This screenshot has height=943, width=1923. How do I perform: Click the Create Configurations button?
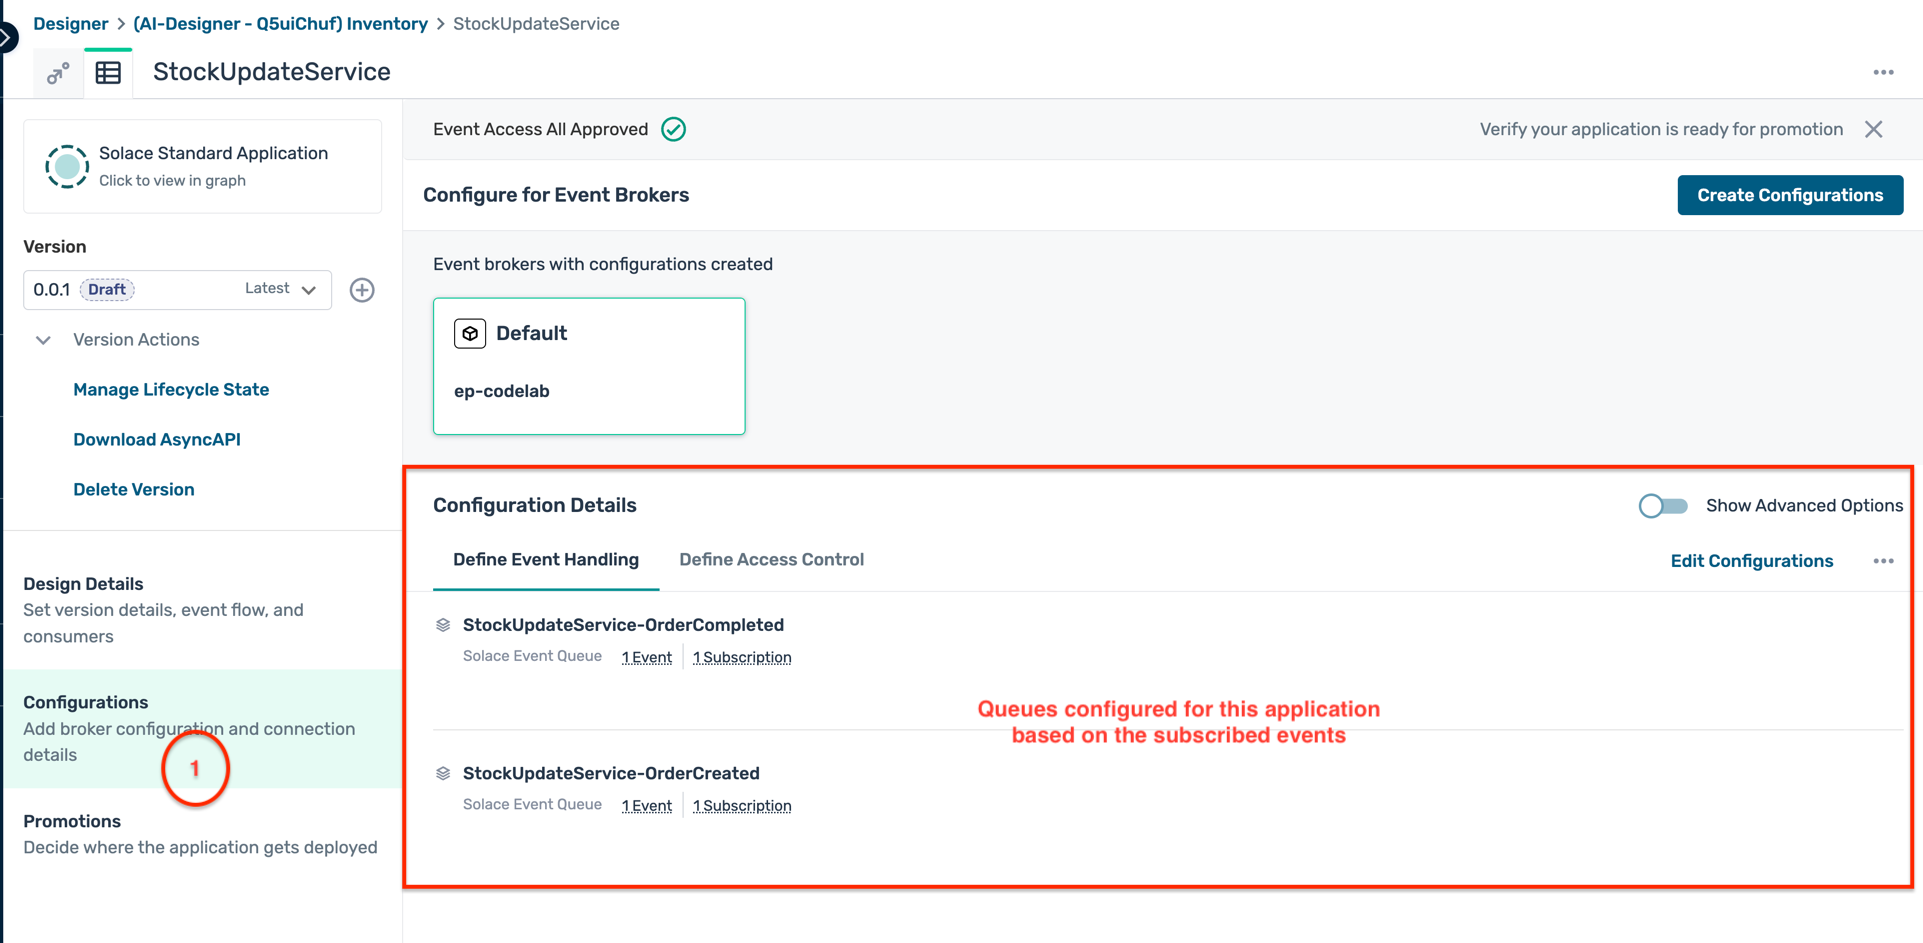[x=1789, y=195]
